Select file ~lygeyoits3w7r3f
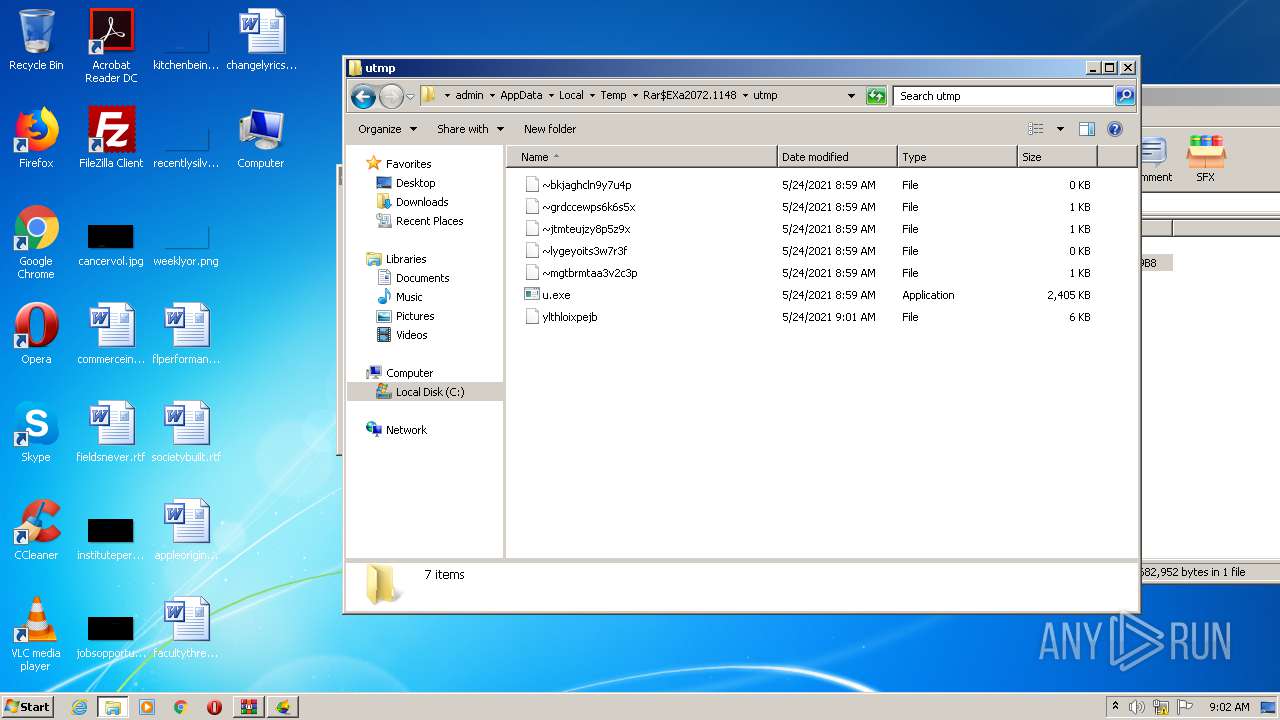The width and height of the screenshot is (1280, 720). click(x=584, y=251)
